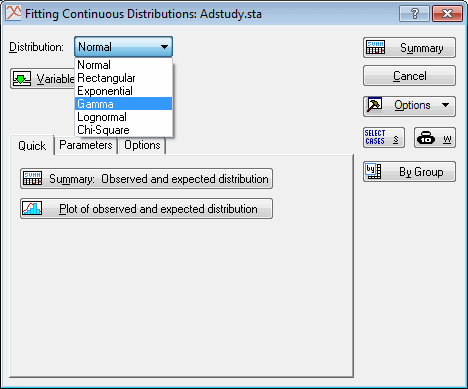Click the Summary button at top right
Viewport: 468px width, 389px height.
(x=409, y=48)
